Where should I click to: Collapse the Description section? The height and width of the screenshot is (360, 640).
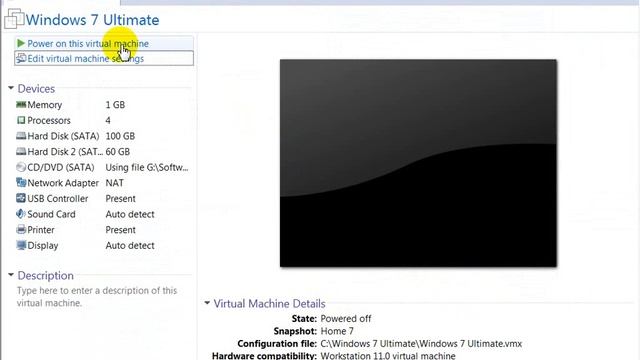click(11, 275)
